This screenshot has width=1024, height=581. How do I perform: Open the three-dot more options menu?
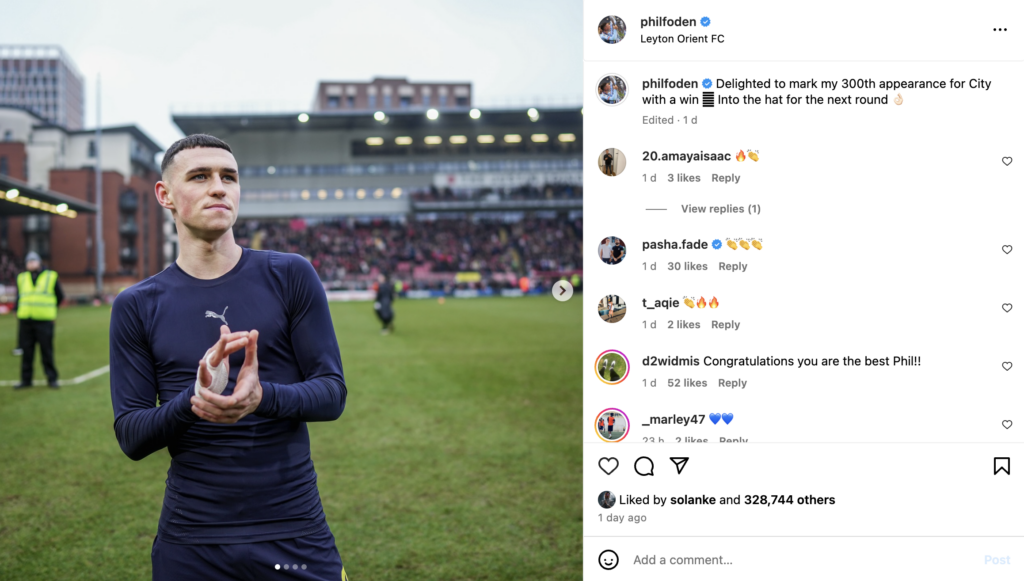pos(1000,29)
